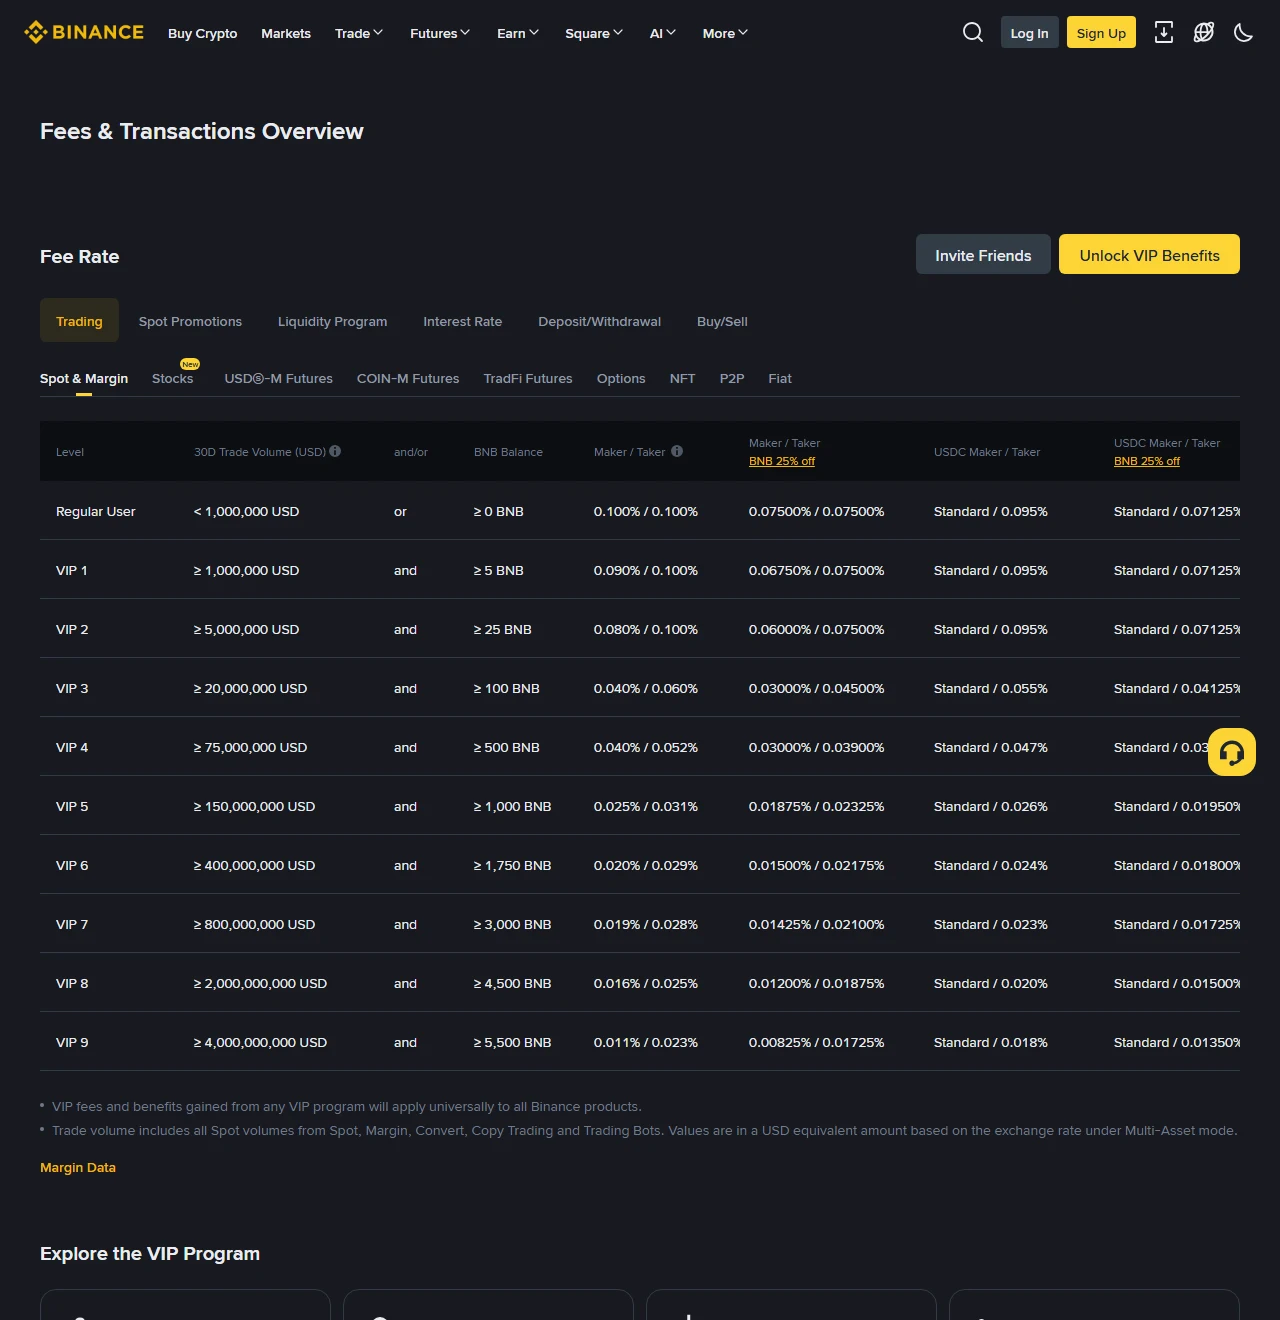Click USDC fee cell Standard / 0.020%
Image resolution: width=1280 pixels, height=1320 pixels.
(x=991, y=983)
